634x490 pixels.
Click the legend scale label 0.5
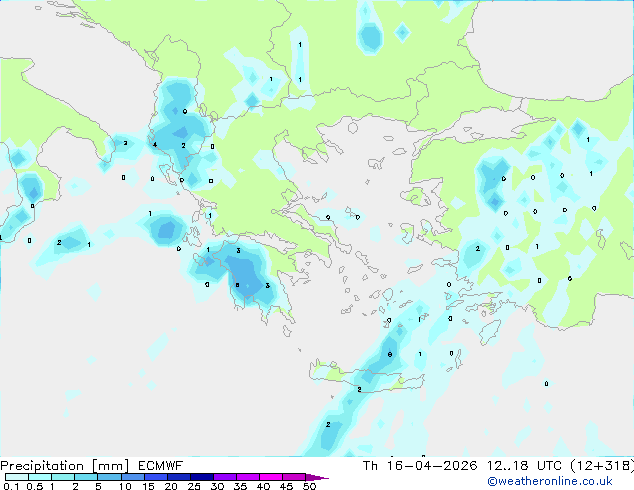click(34, 486)
